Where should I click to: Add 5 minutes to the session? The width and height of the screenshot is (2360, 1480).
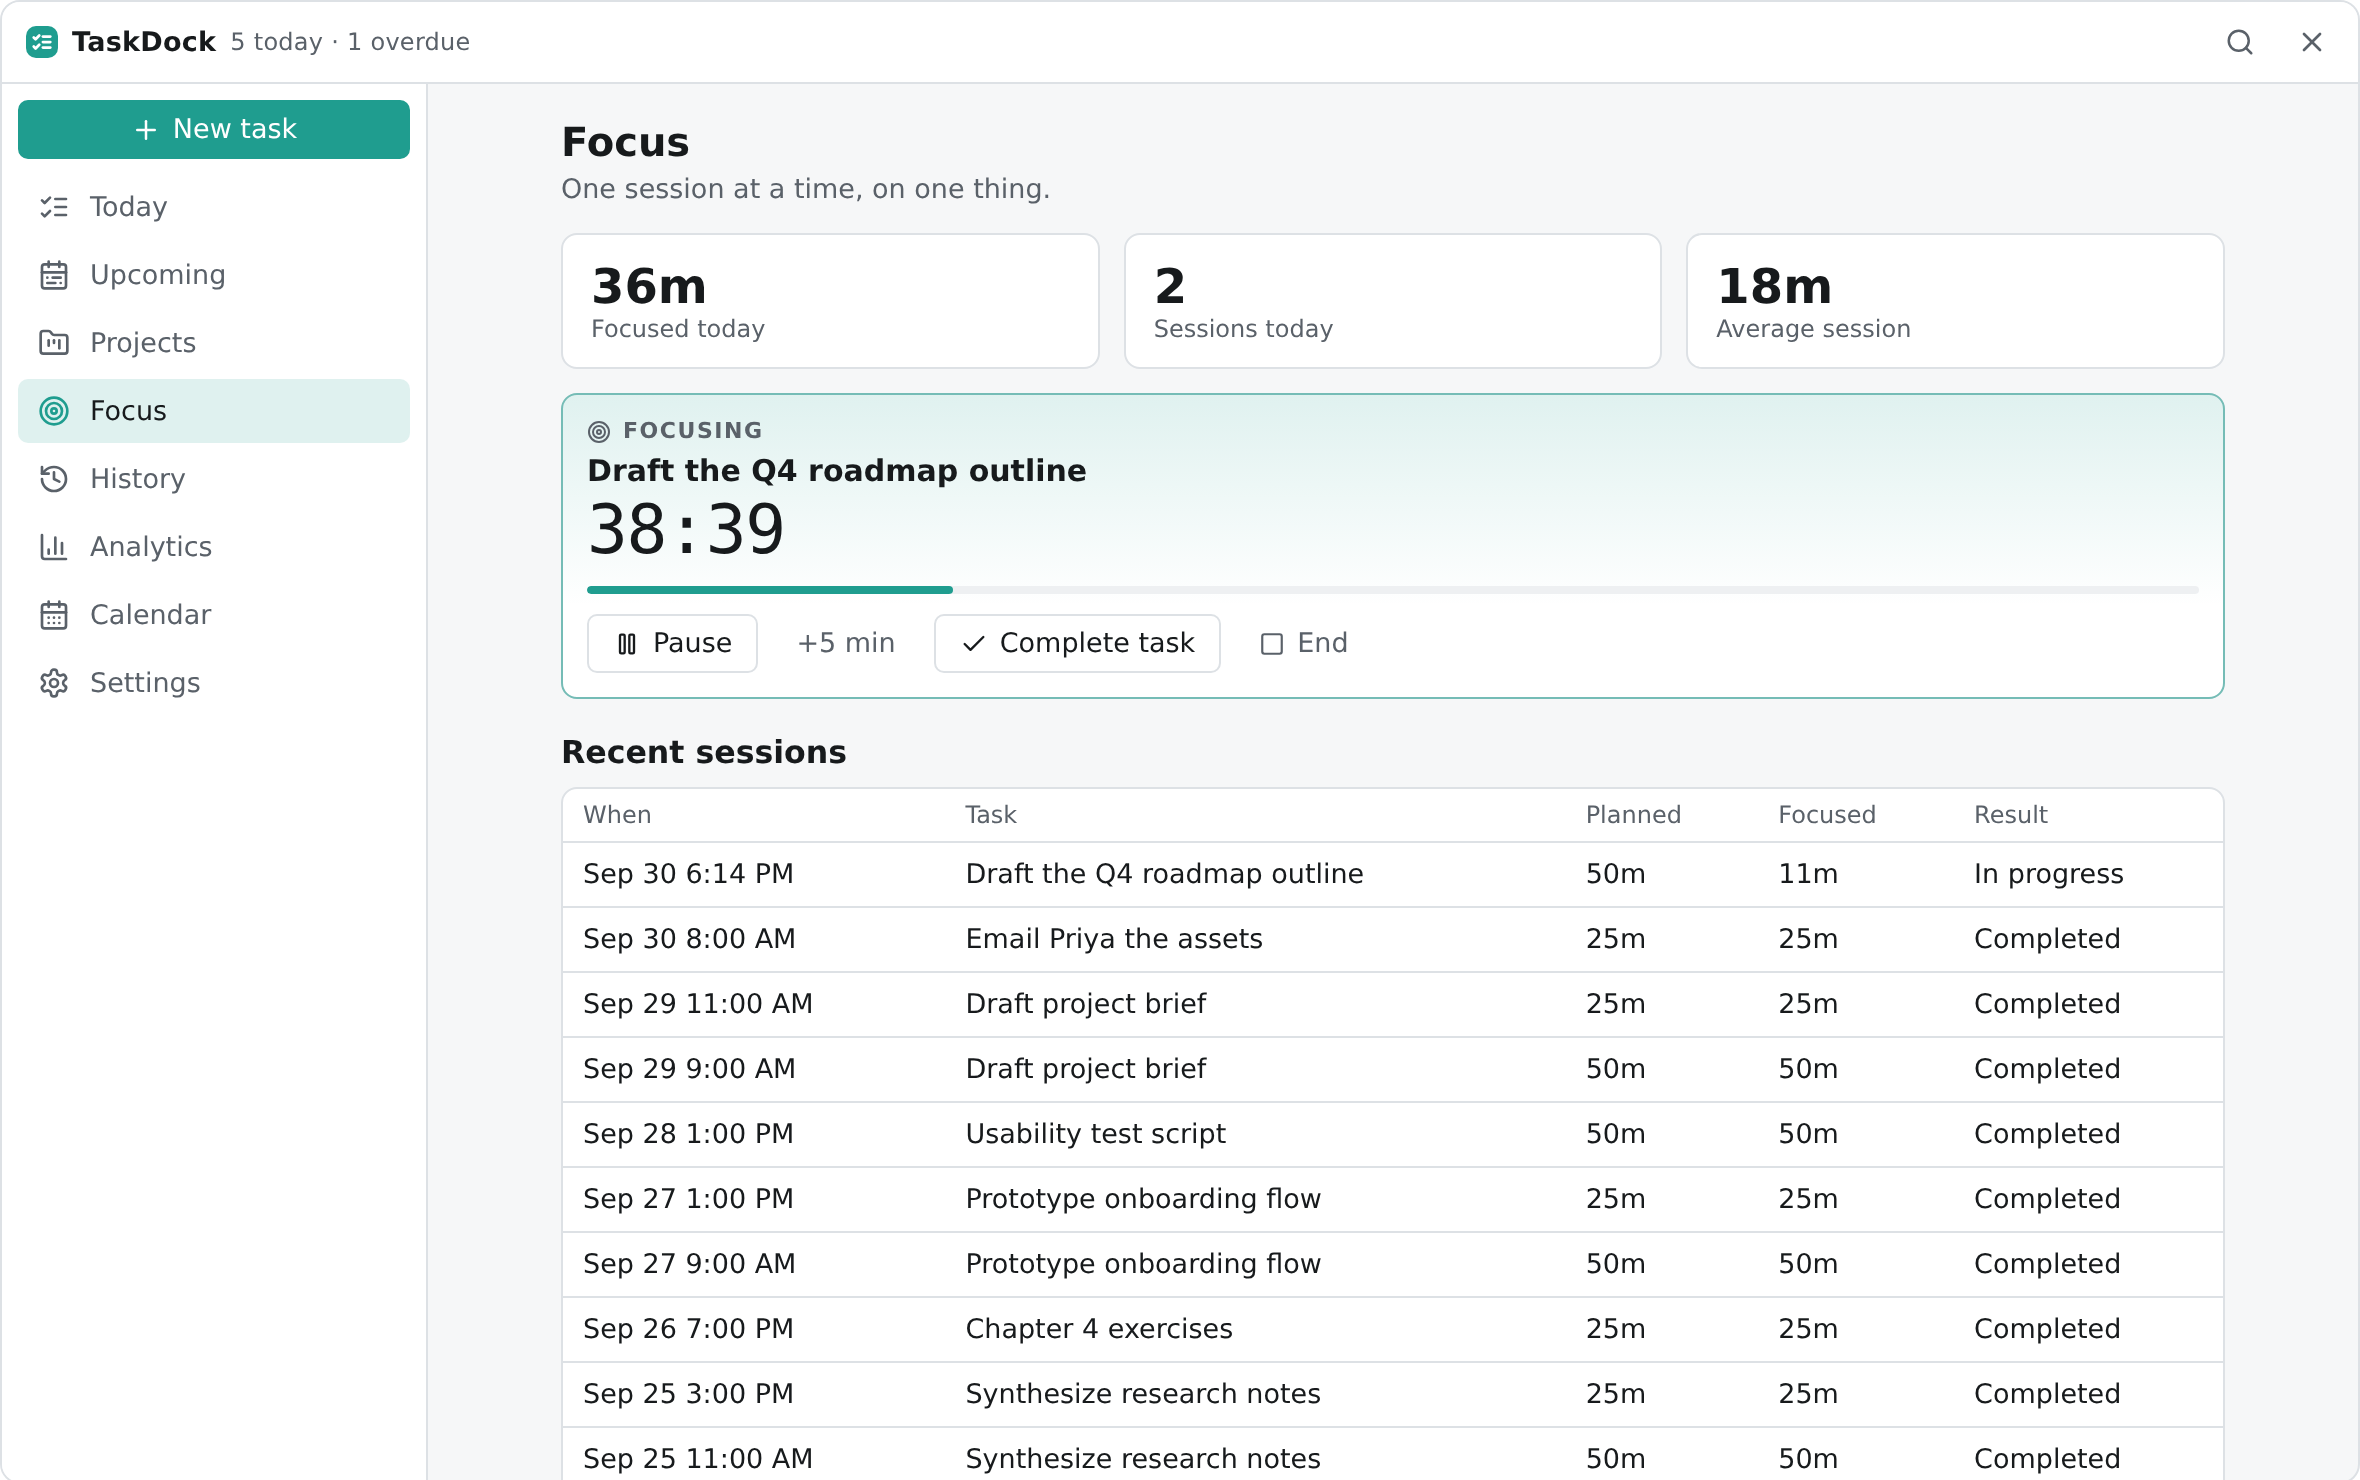846,643
